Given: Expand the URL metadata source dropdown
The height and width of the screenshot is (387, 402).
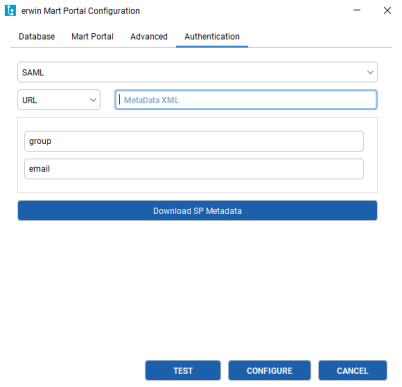Looking at the screenshot, I should click(x=59, y=100).
